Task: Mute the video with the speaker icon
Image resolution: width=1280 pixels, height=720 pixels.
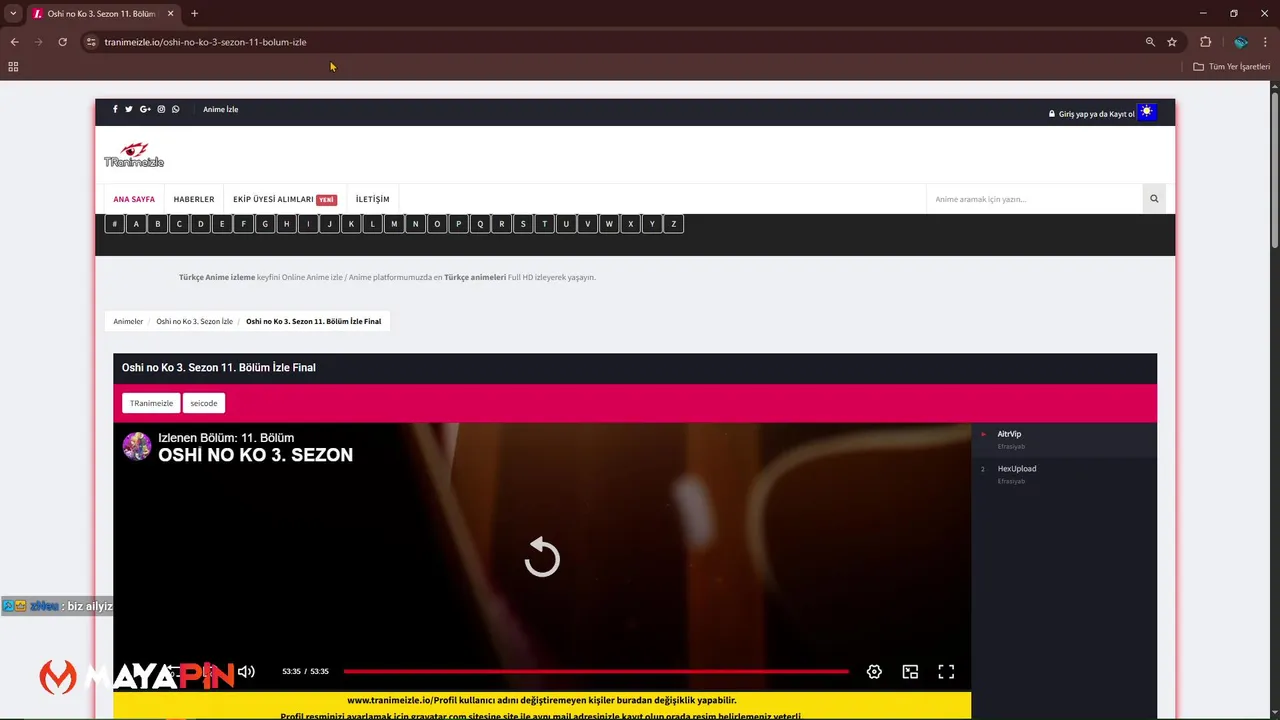Action: point(246,672)
